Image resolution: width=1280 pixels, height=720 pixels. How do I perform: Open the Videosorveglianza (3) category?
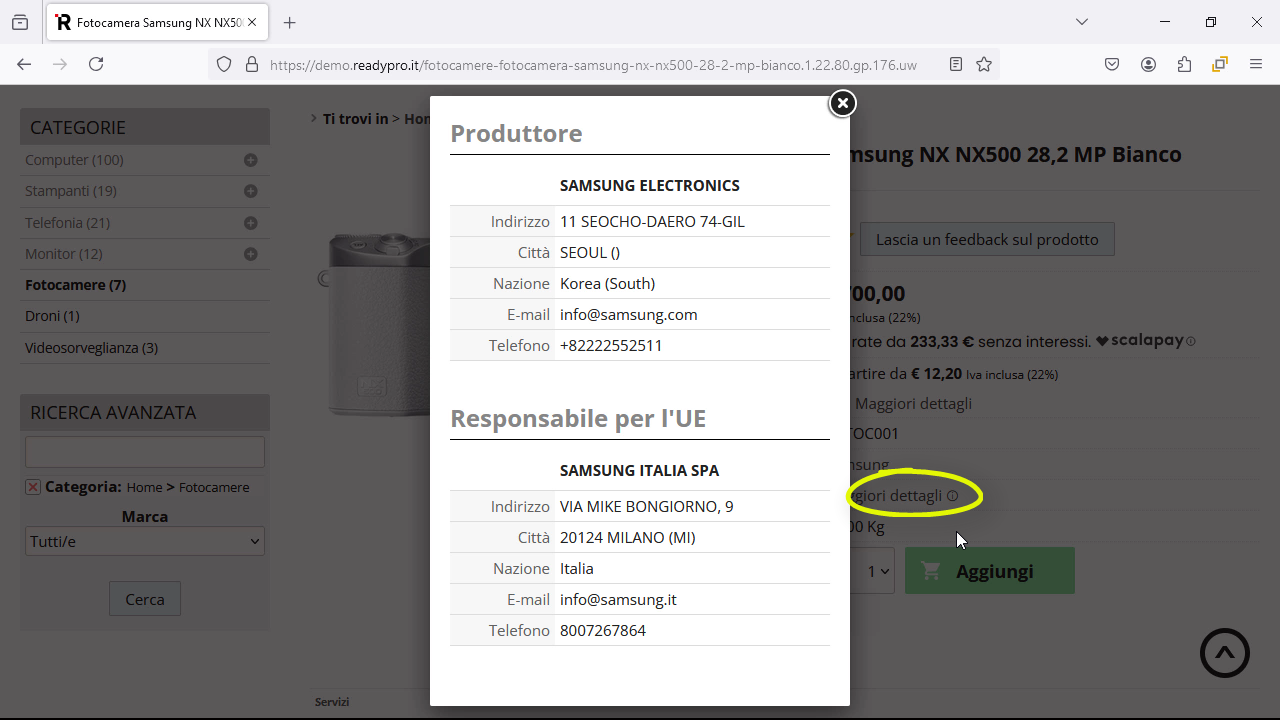tap(91, 348)
